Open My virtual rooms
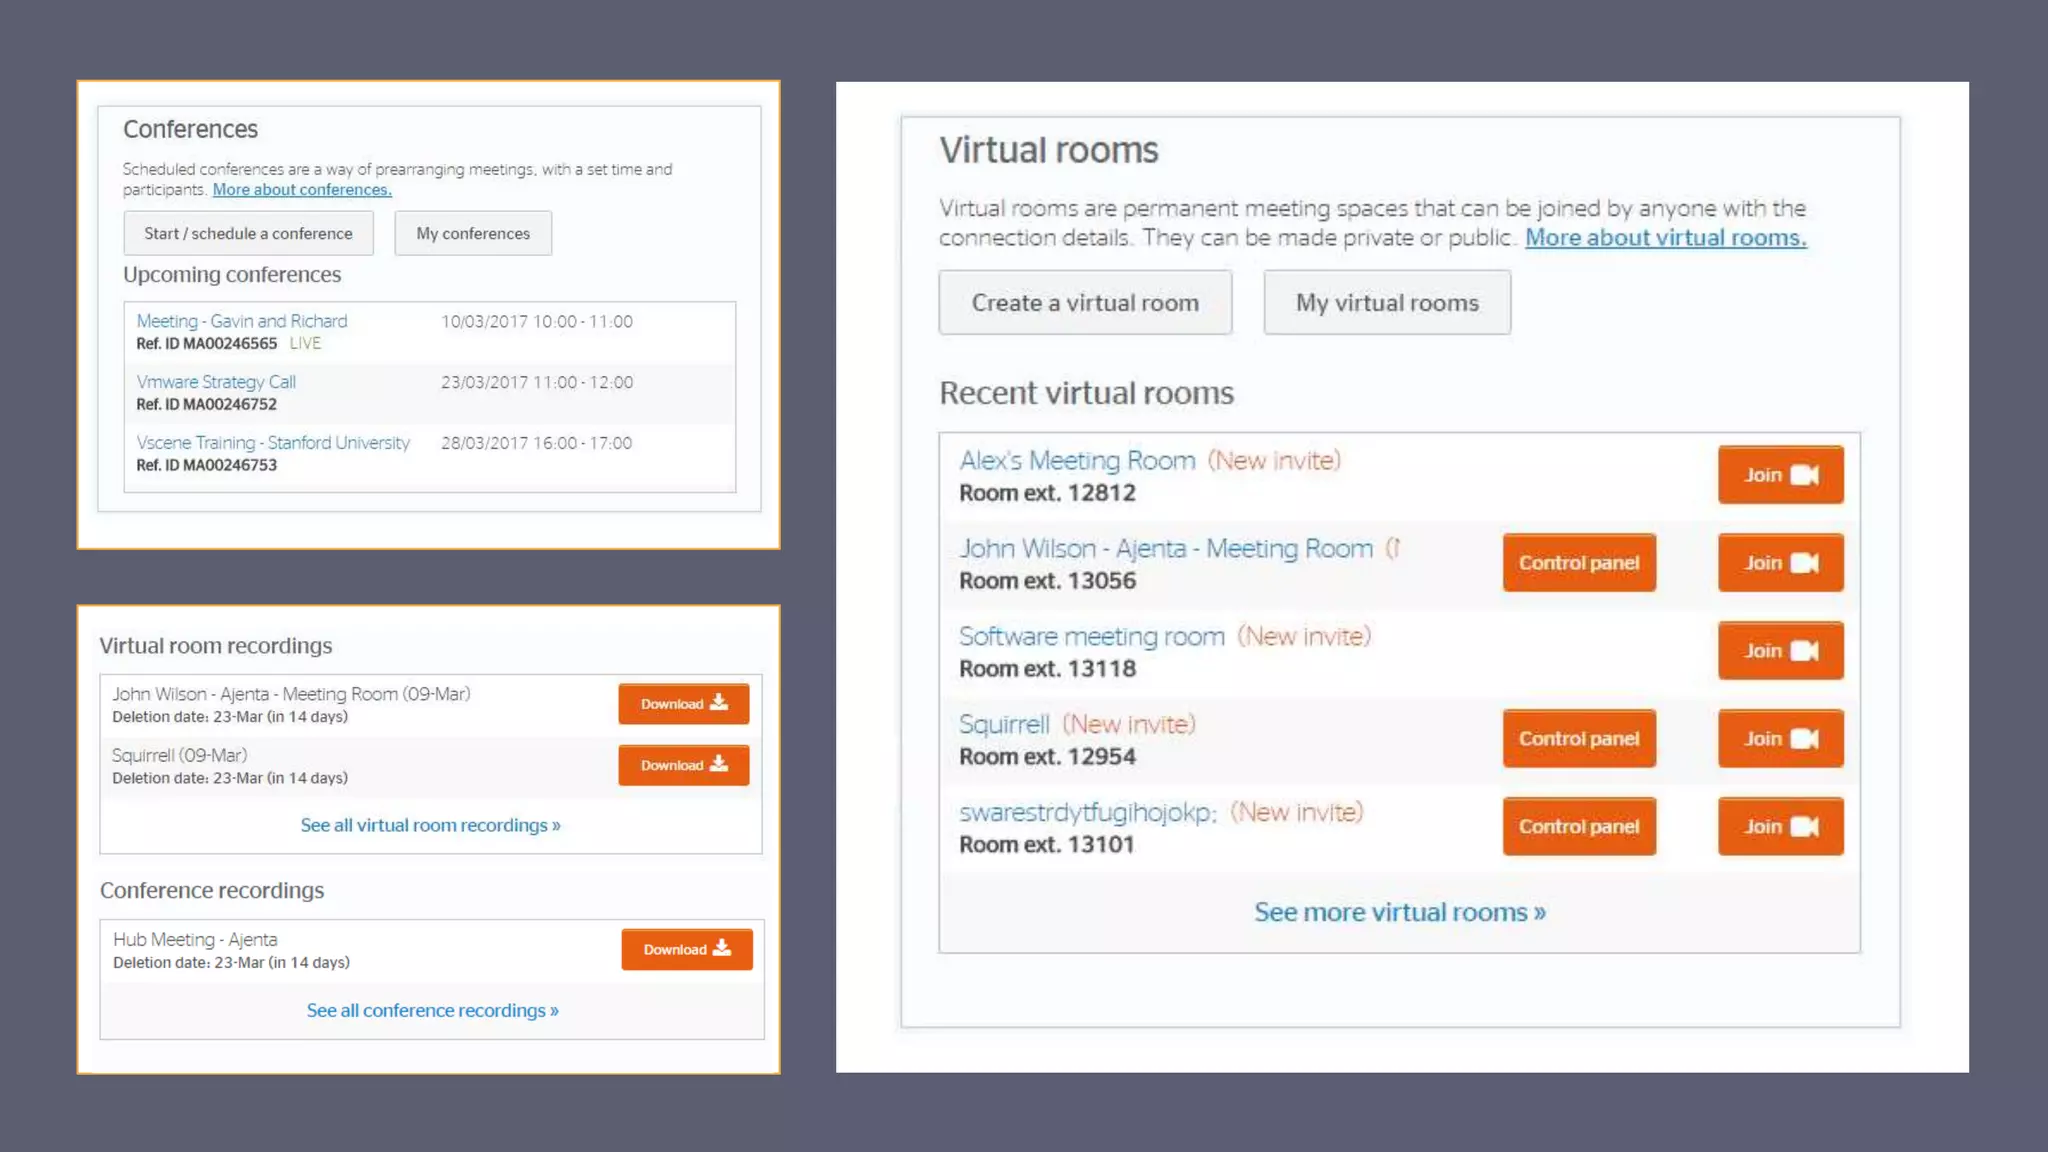 [1386, 303]
